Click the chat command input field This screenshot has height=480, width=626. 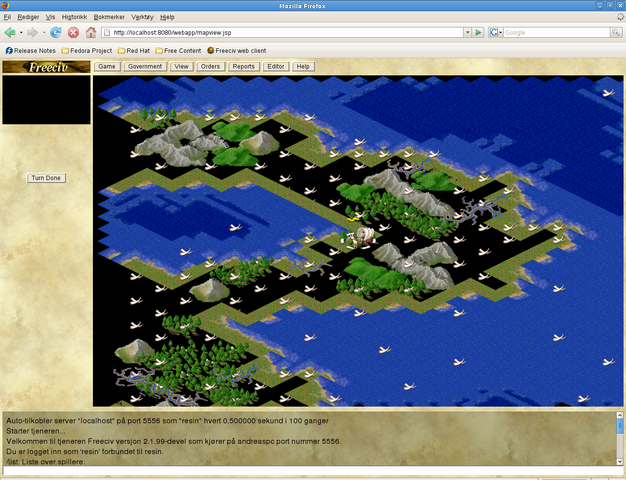coord(313,470)
